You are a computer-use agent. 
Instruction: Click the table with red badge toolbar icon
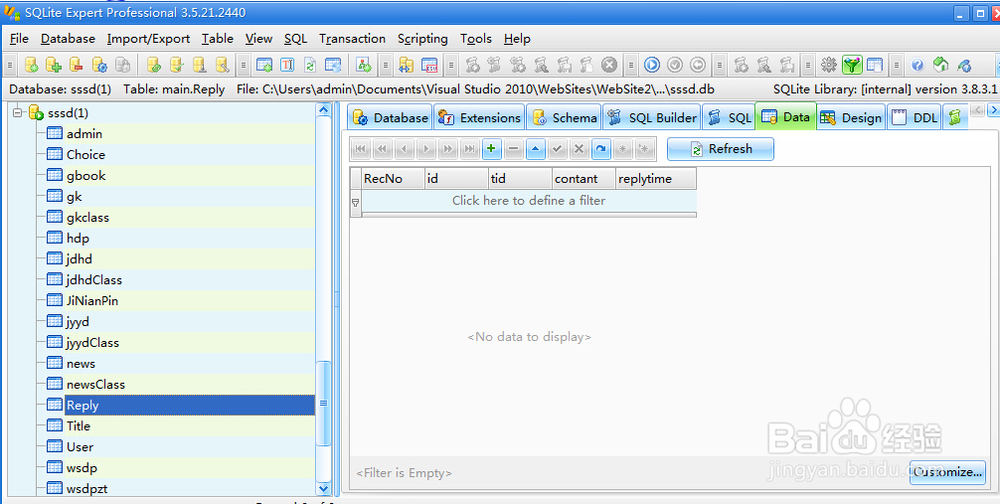429,64
